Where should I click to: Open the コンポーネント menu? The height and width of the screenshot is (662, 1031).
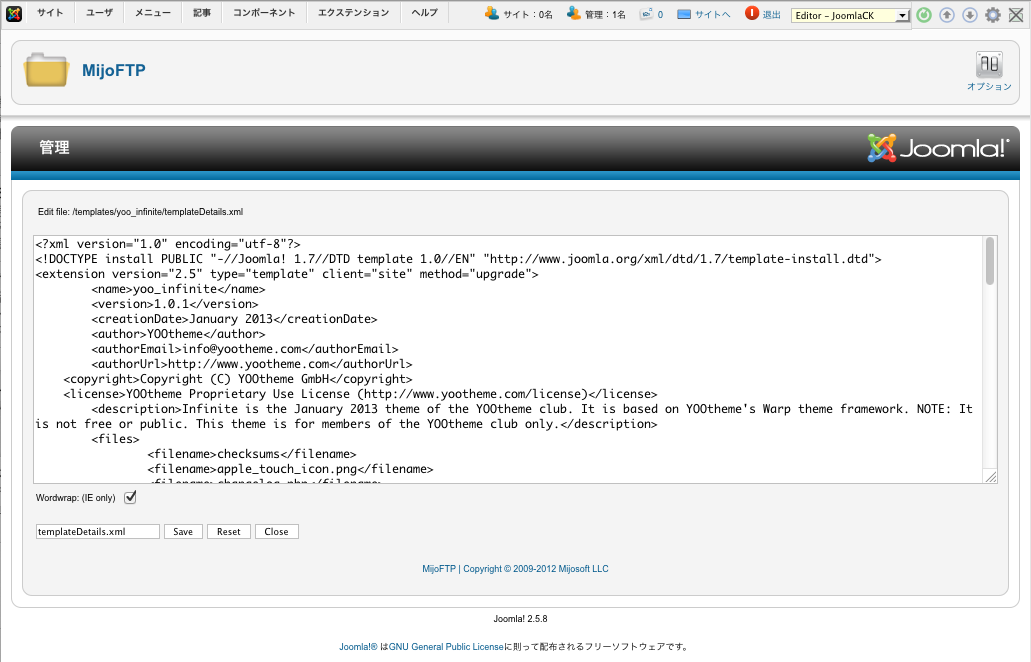[264, 13]
